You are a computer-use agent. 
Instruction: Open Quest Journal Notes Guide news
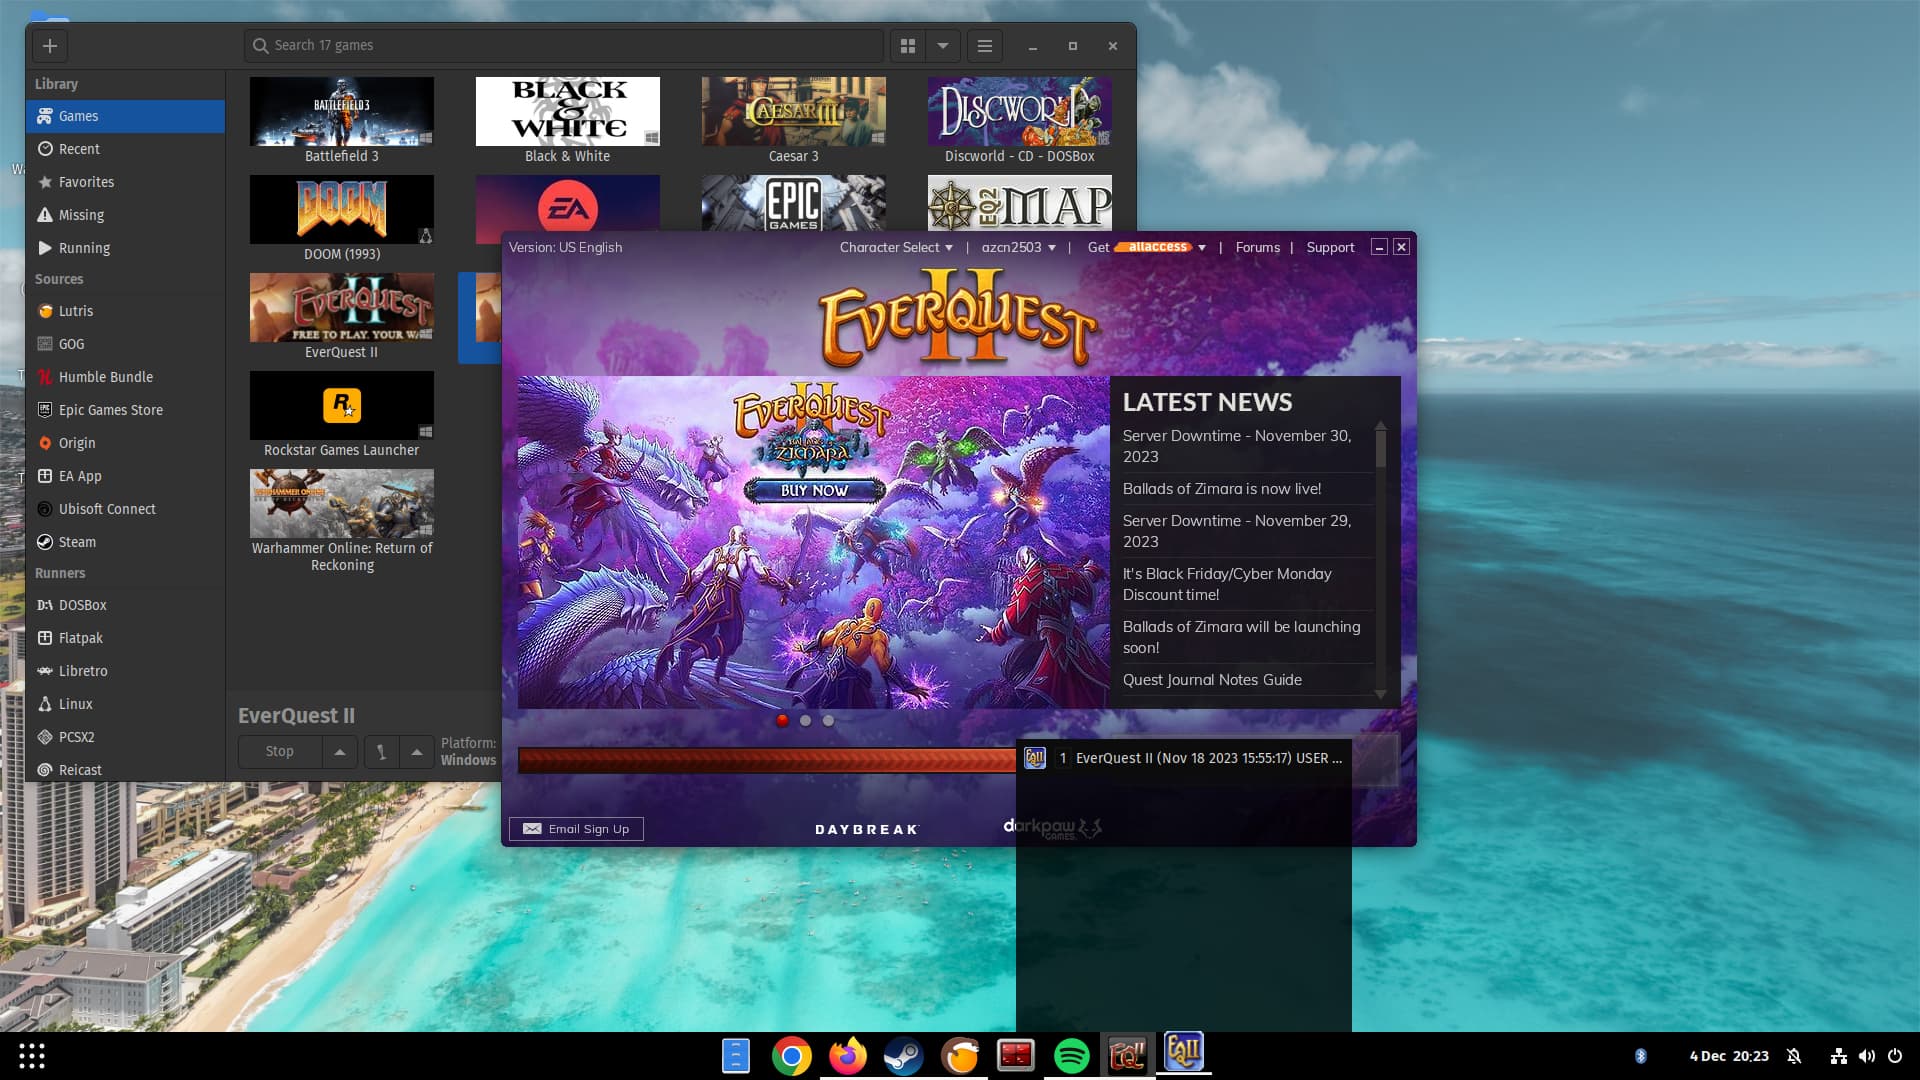[1212, 680]
